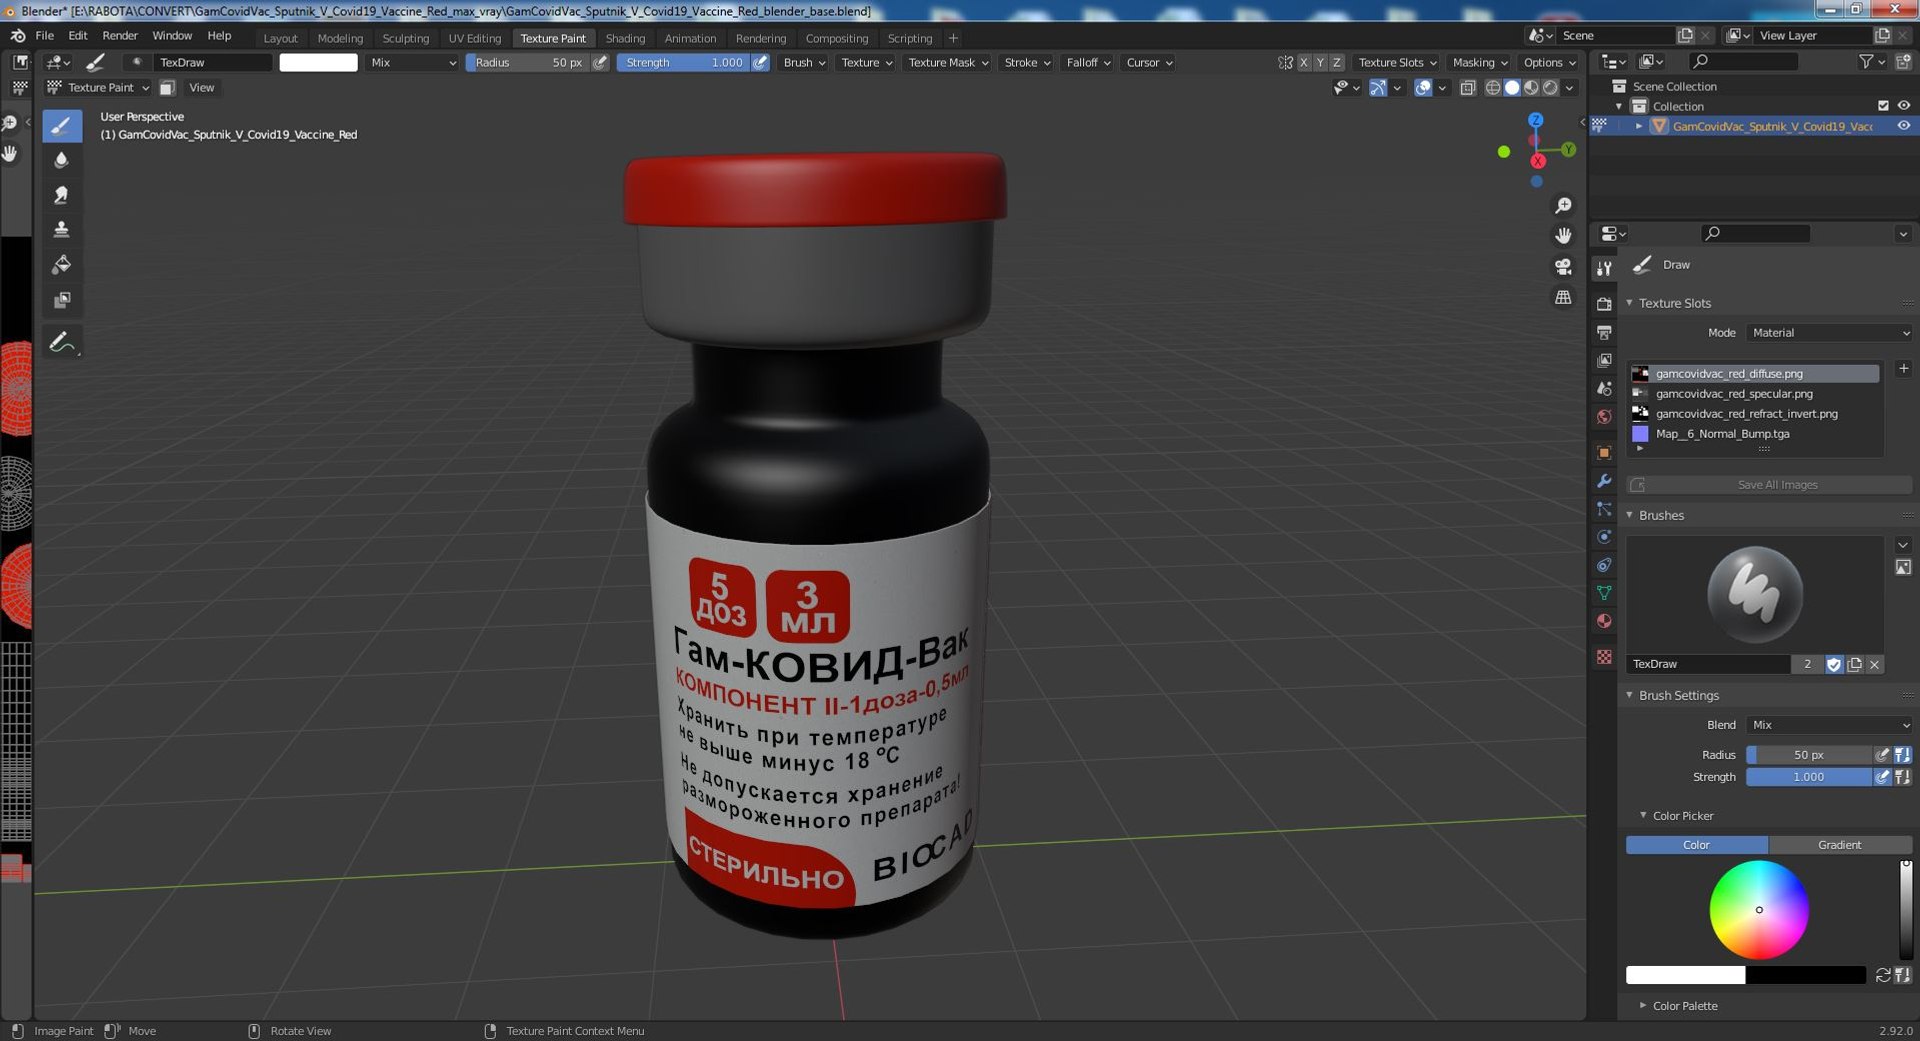Select the Clone tool
The height and width of the screenshot is (1041, 1920).
[x=61, y=230]
